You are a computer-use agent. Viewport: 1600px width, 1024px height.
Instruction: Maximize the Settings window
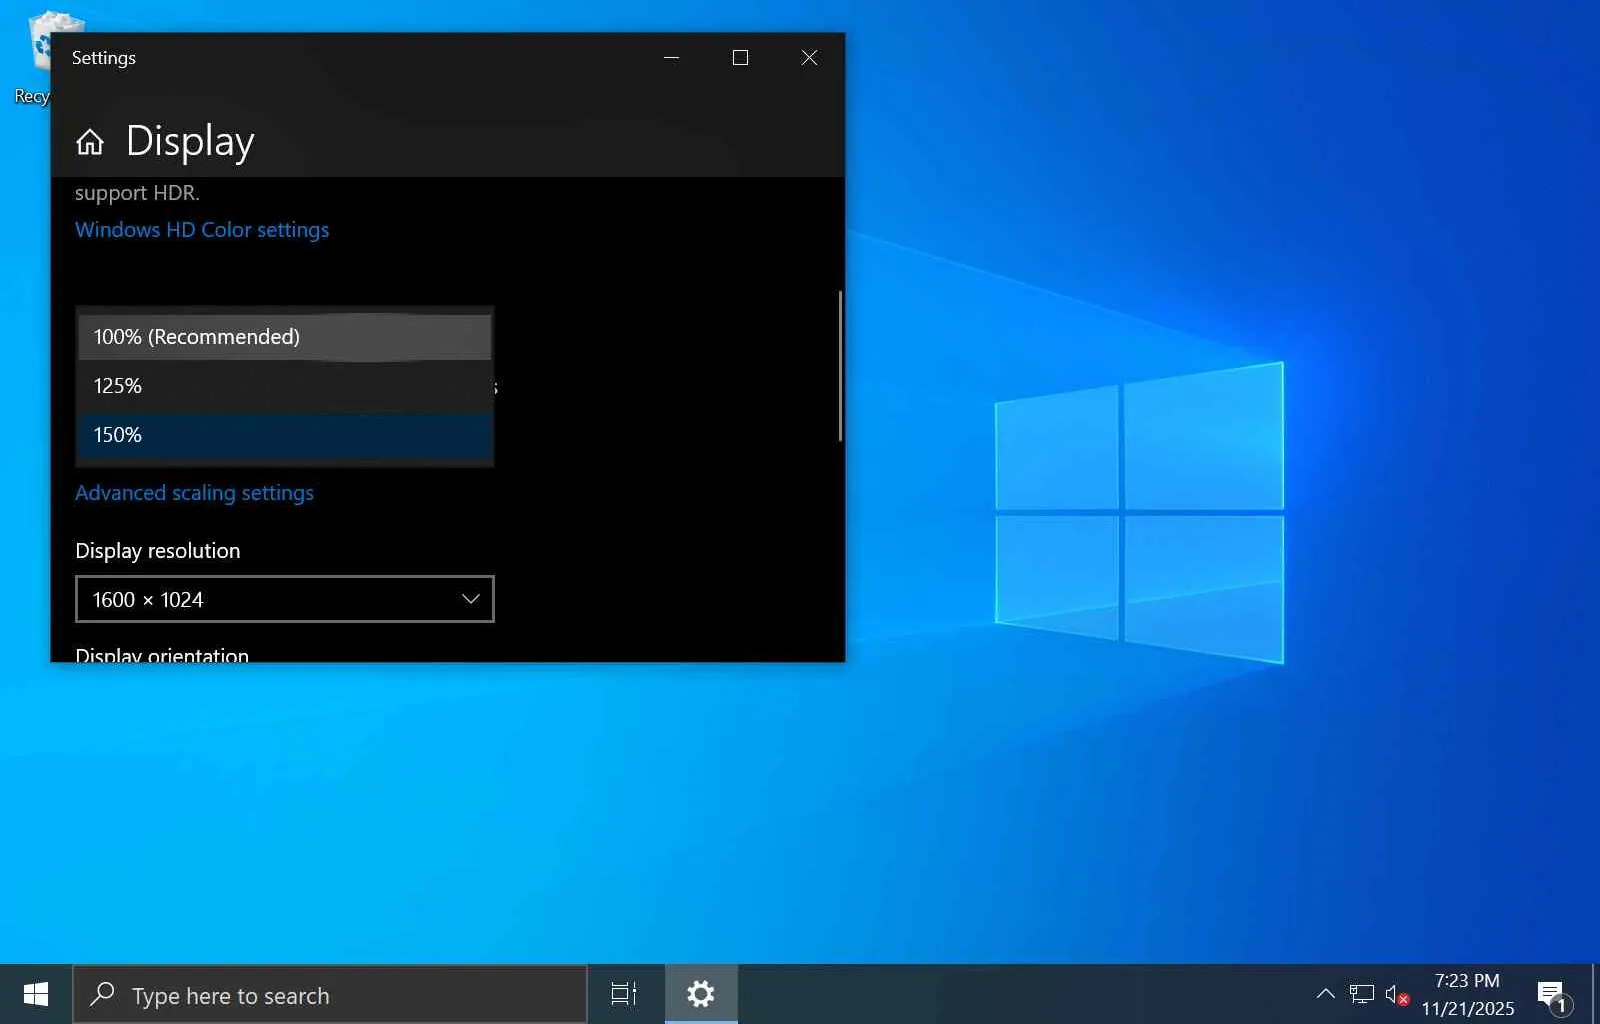point(741,58)
